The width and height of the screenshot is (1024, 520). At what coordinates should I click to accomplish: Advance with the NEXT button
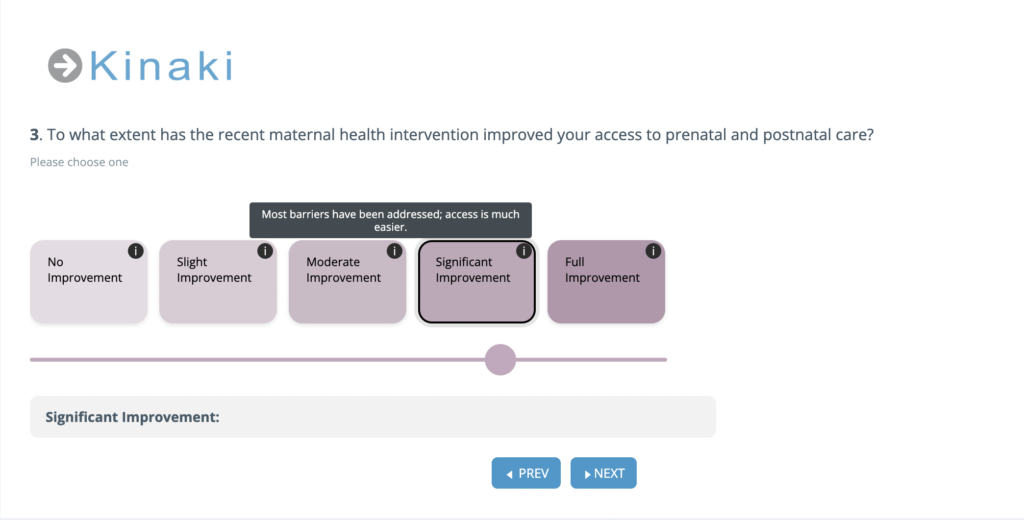click(x=603, y=473)
